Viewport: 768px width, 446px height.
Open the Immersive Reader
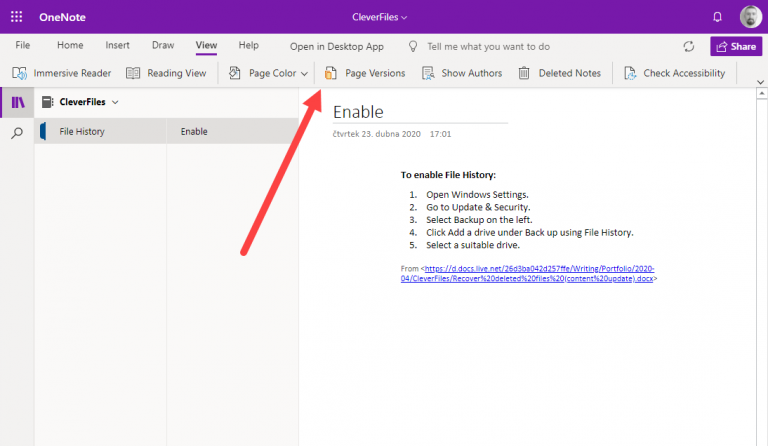tap(62, 73)
